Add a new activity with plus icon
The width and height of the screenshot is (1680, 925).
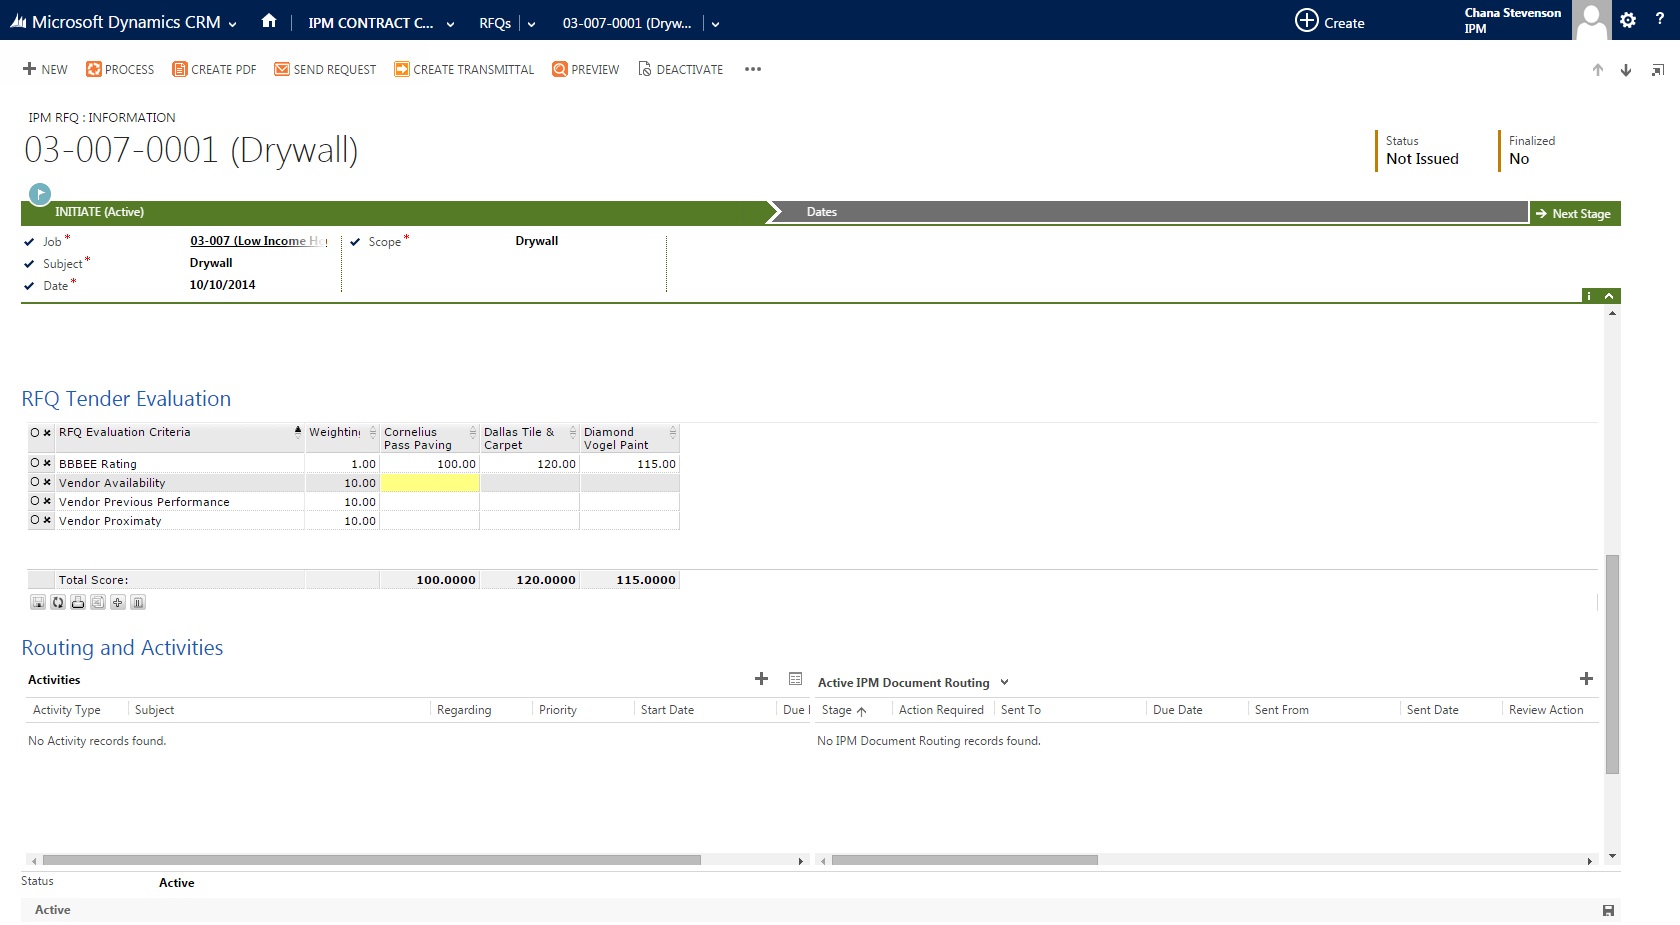(x=761, y=679)
